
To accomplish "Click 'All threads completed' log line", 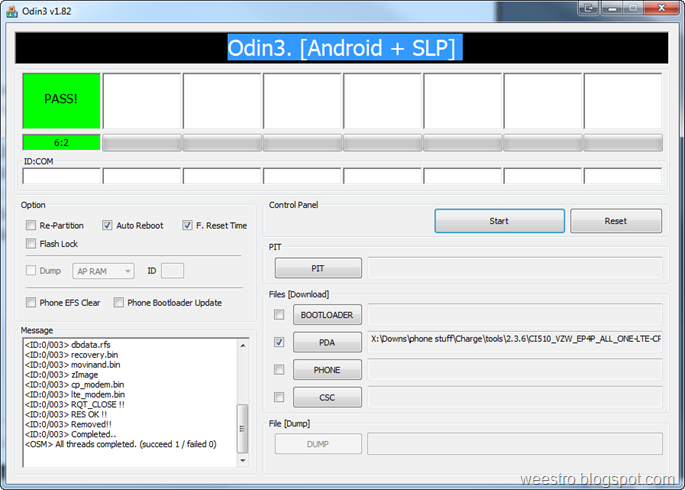I will (x=121, y=444).
